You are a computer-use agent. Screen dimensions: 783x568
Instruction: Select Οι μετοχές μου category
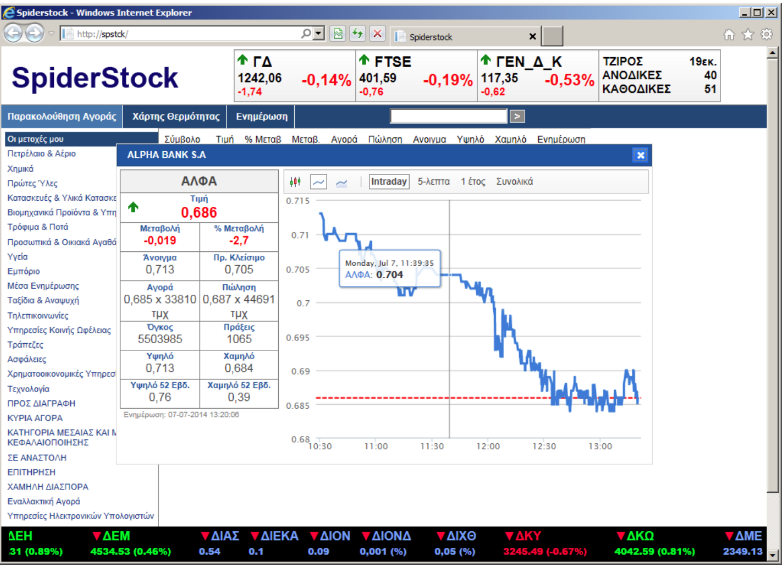(81, 139)
